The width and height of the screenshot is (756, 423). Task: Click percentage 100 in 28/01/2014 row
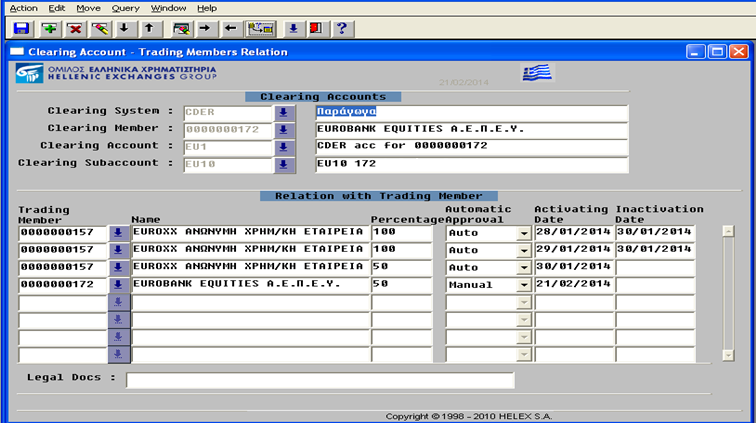402,232
